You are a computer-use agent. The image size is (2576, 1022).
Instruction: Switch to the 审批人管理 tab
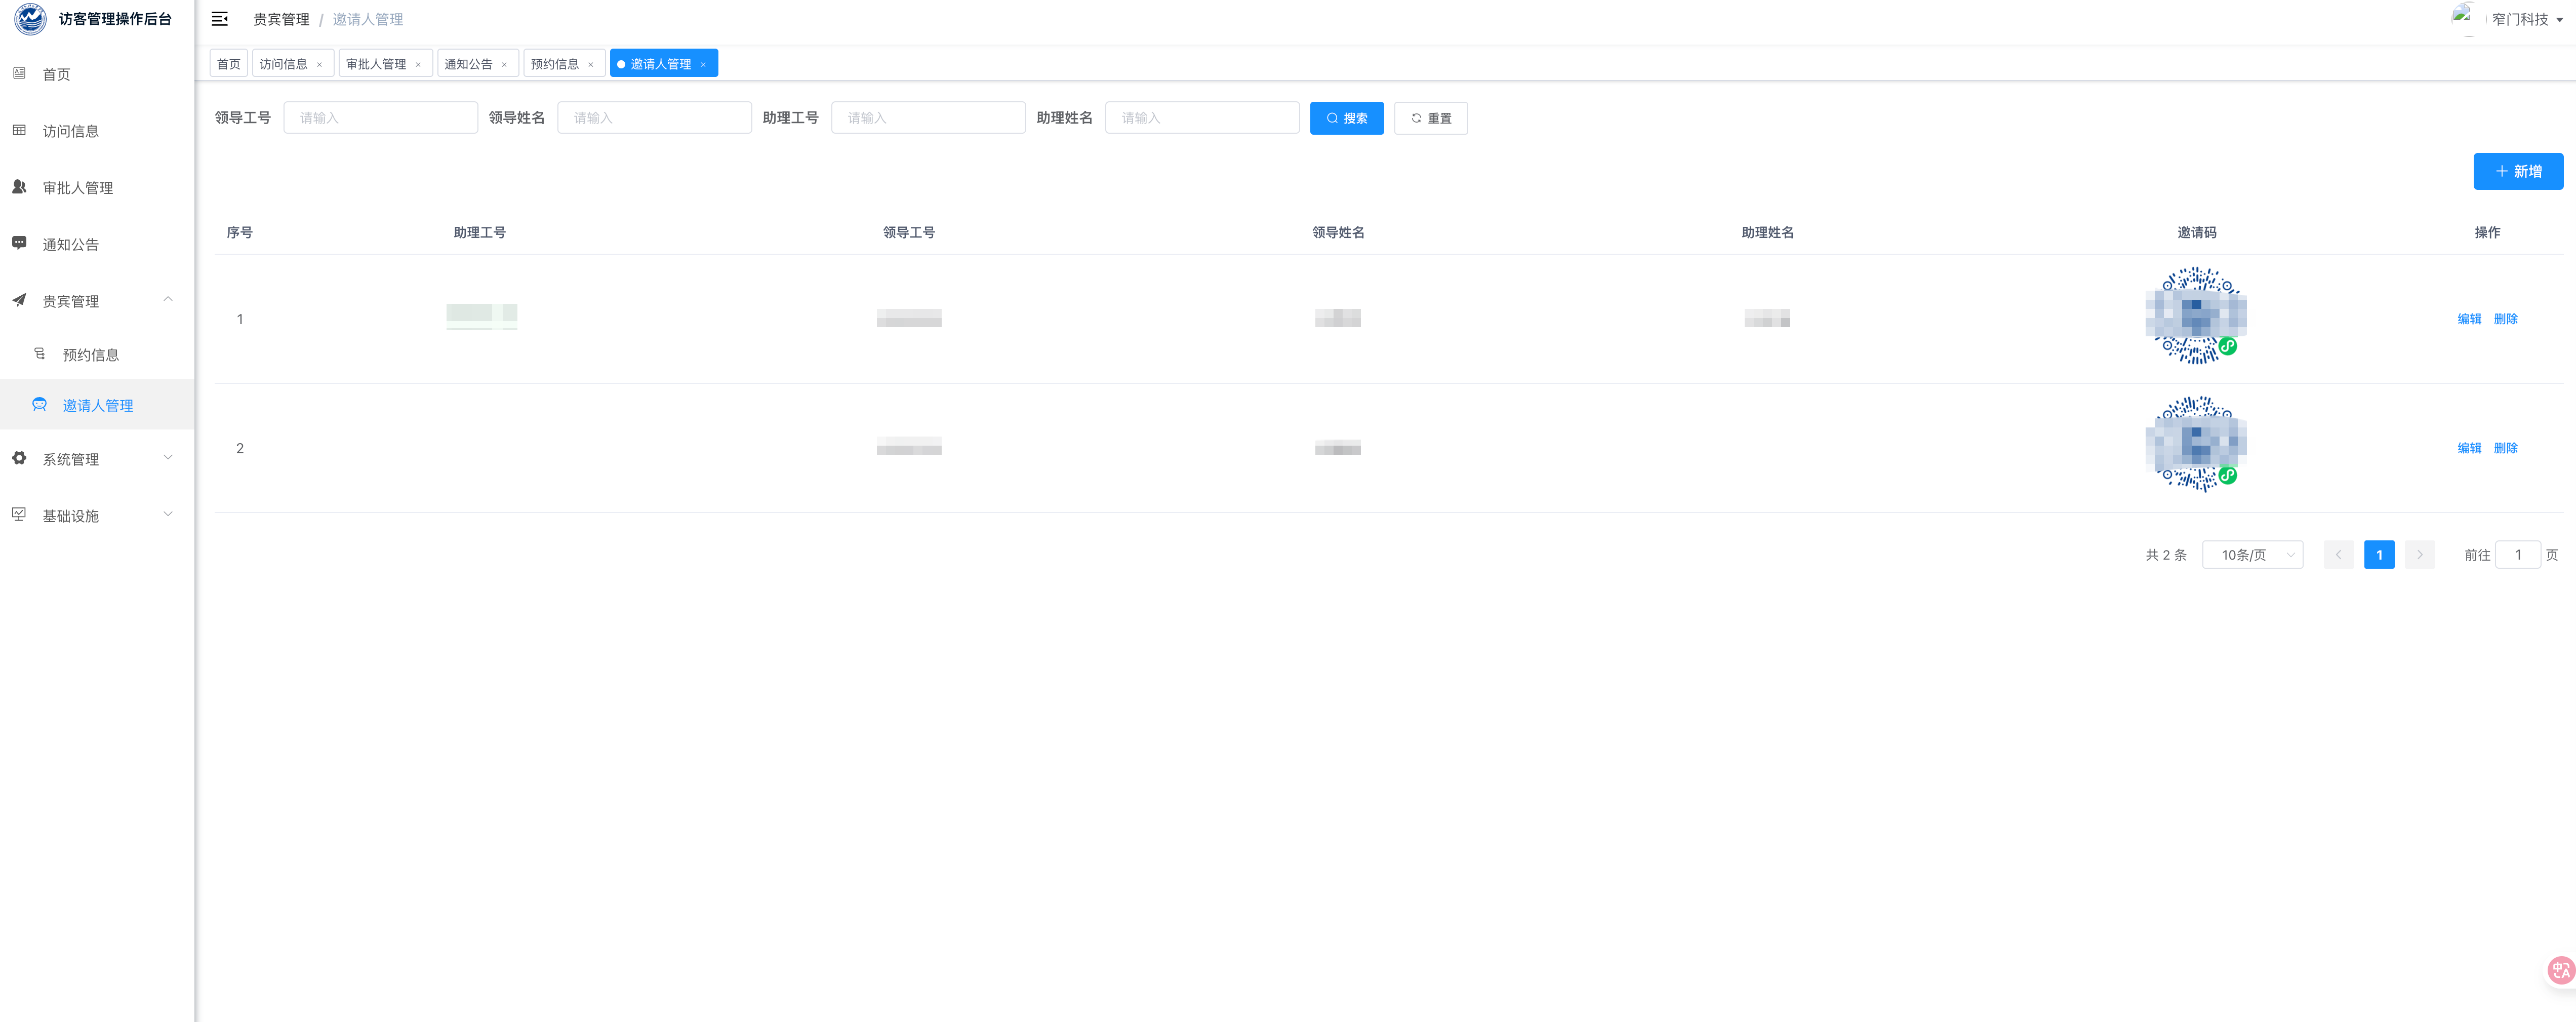(376, 64)
